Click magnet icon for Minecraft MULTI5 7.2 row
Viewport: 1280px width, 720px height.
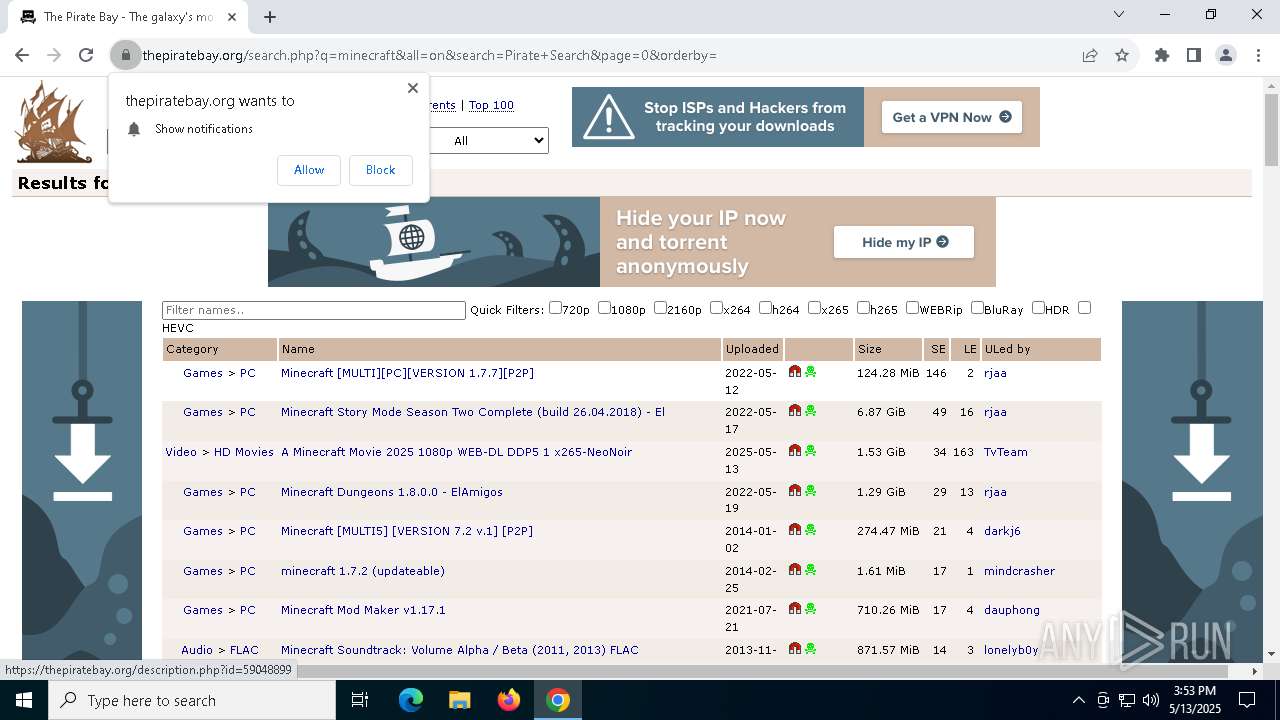(795, 530)
